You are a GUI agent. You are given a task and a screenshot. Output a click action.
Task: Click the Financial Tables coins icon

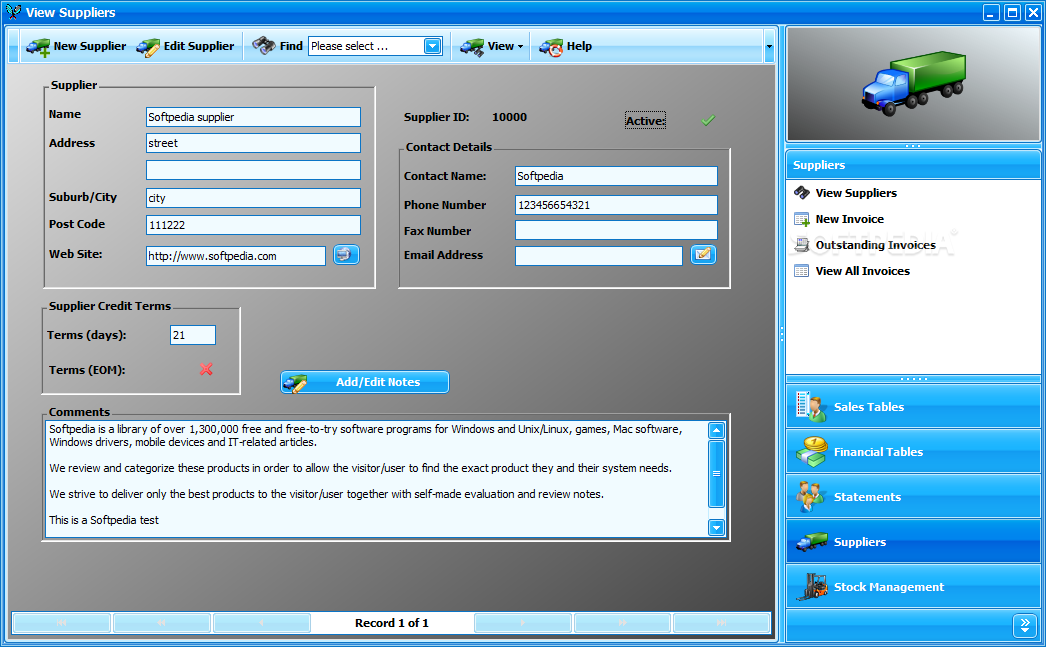[x=811, y=452]
